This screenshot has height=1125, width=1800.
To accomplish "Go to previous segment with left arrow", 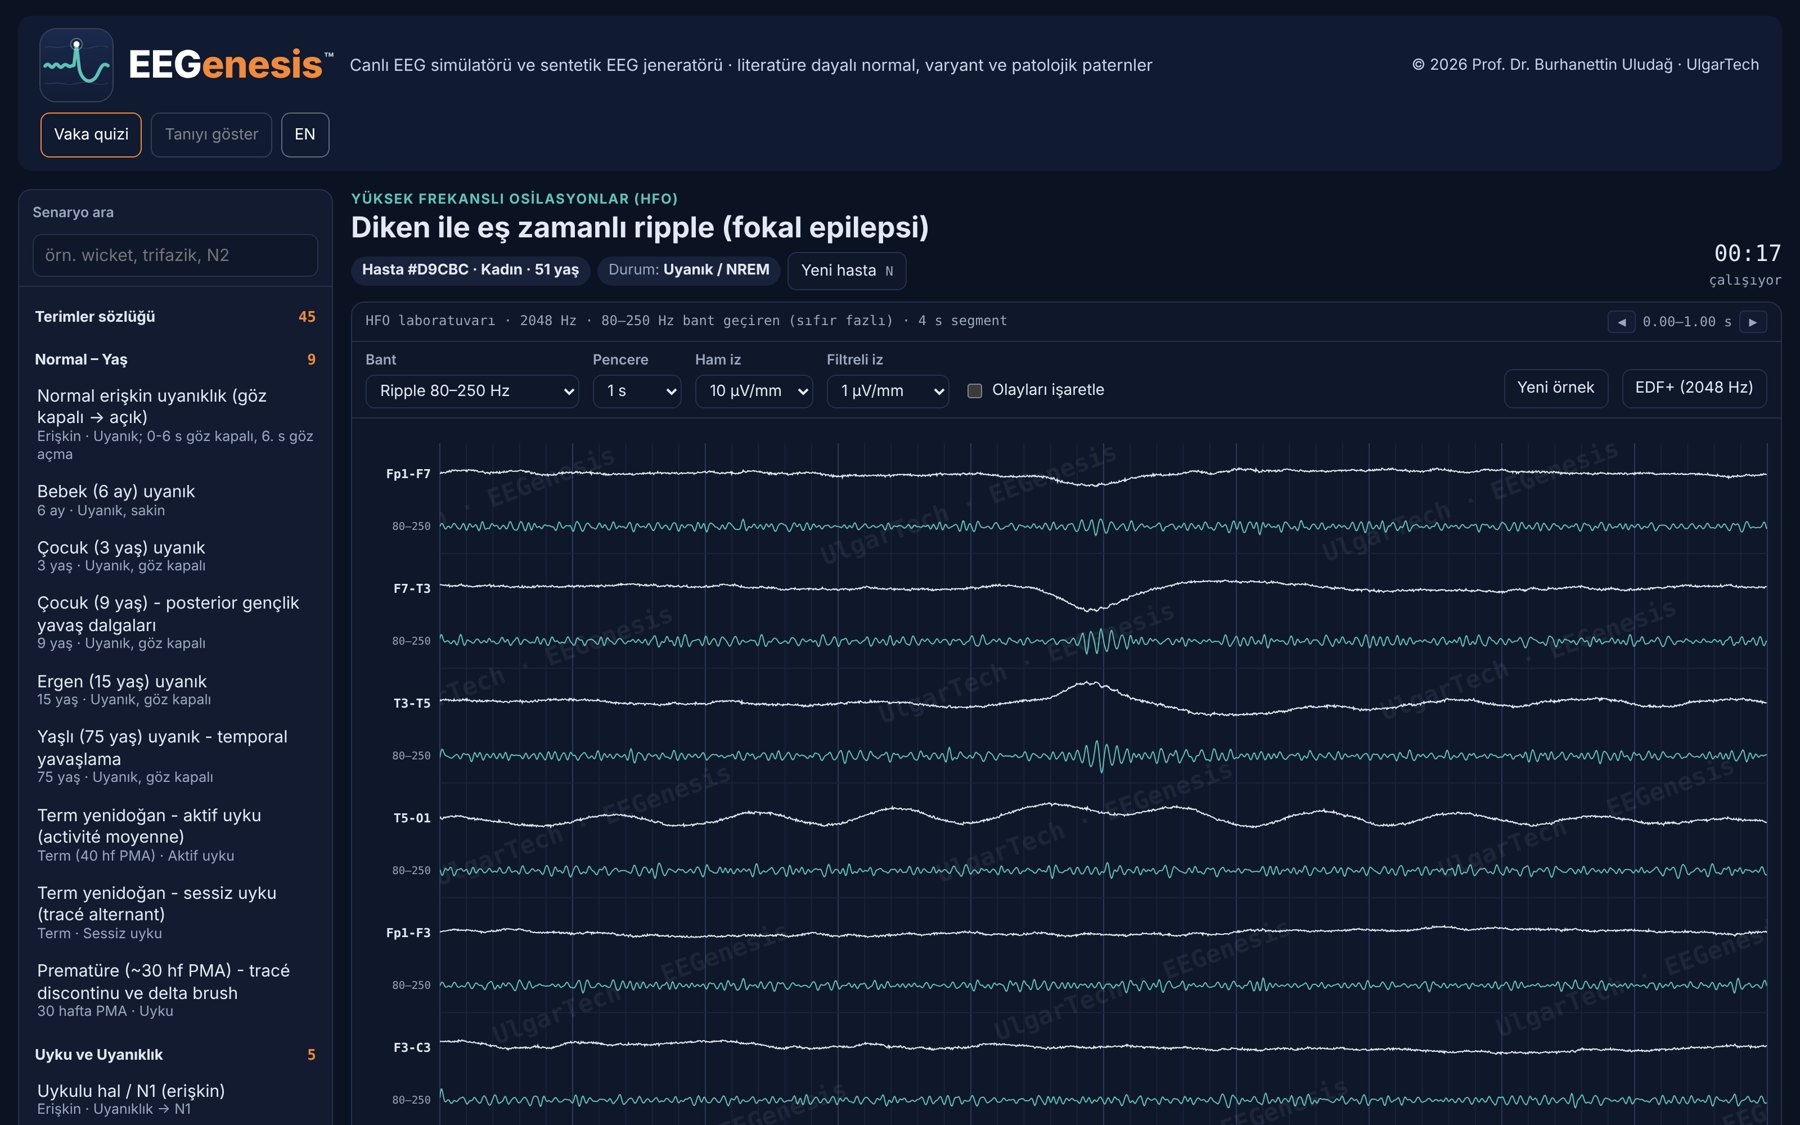I will coord(1621,322).
